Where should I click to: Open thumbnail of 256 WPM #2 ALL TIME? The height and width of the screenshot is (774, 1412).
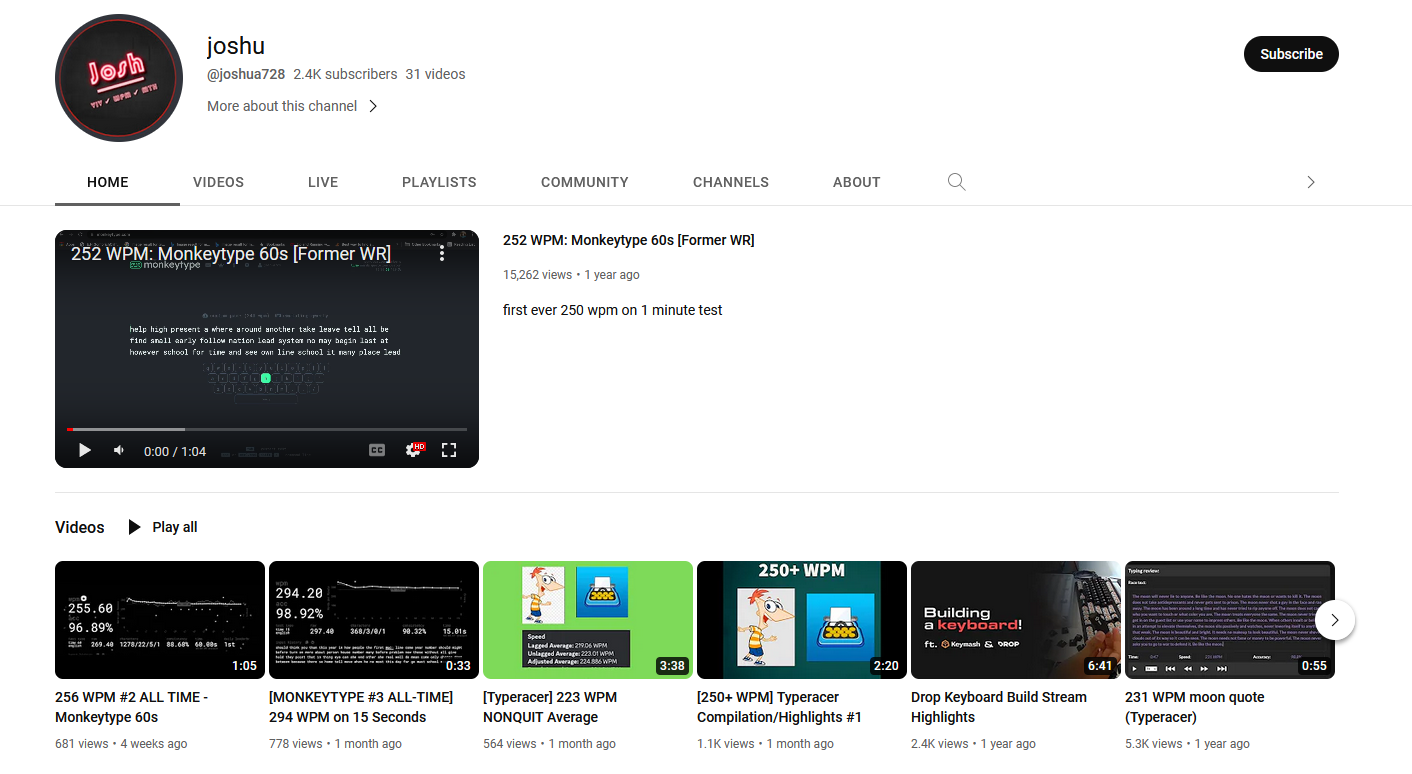(160, 620)
